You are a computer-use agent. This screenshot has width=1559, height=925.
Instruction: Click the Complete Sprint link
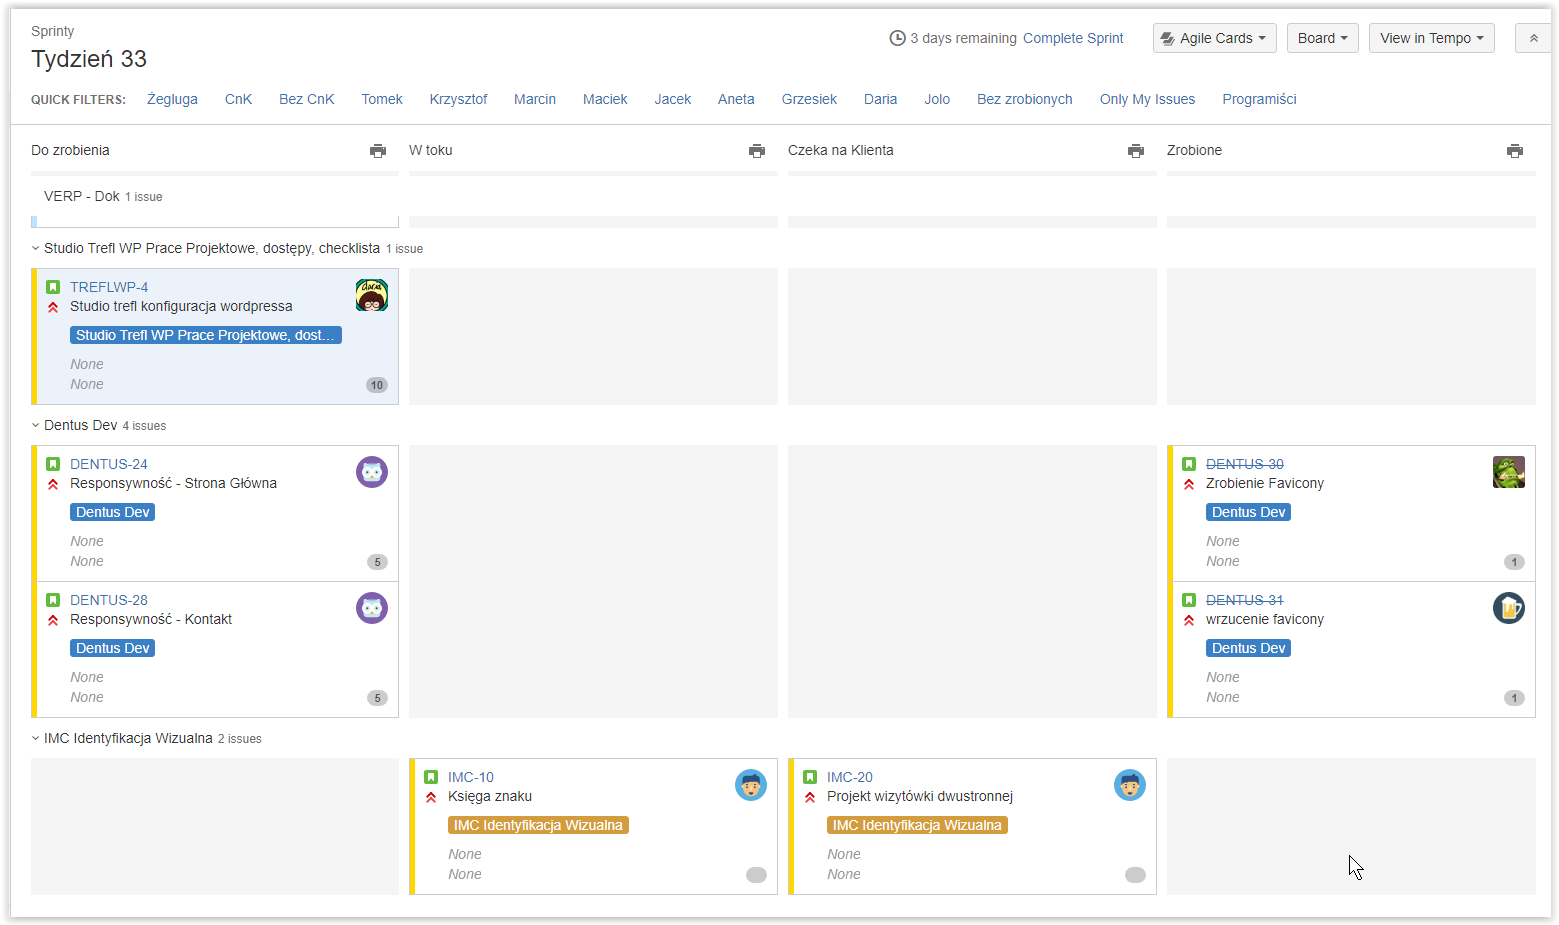point(1073,38)
